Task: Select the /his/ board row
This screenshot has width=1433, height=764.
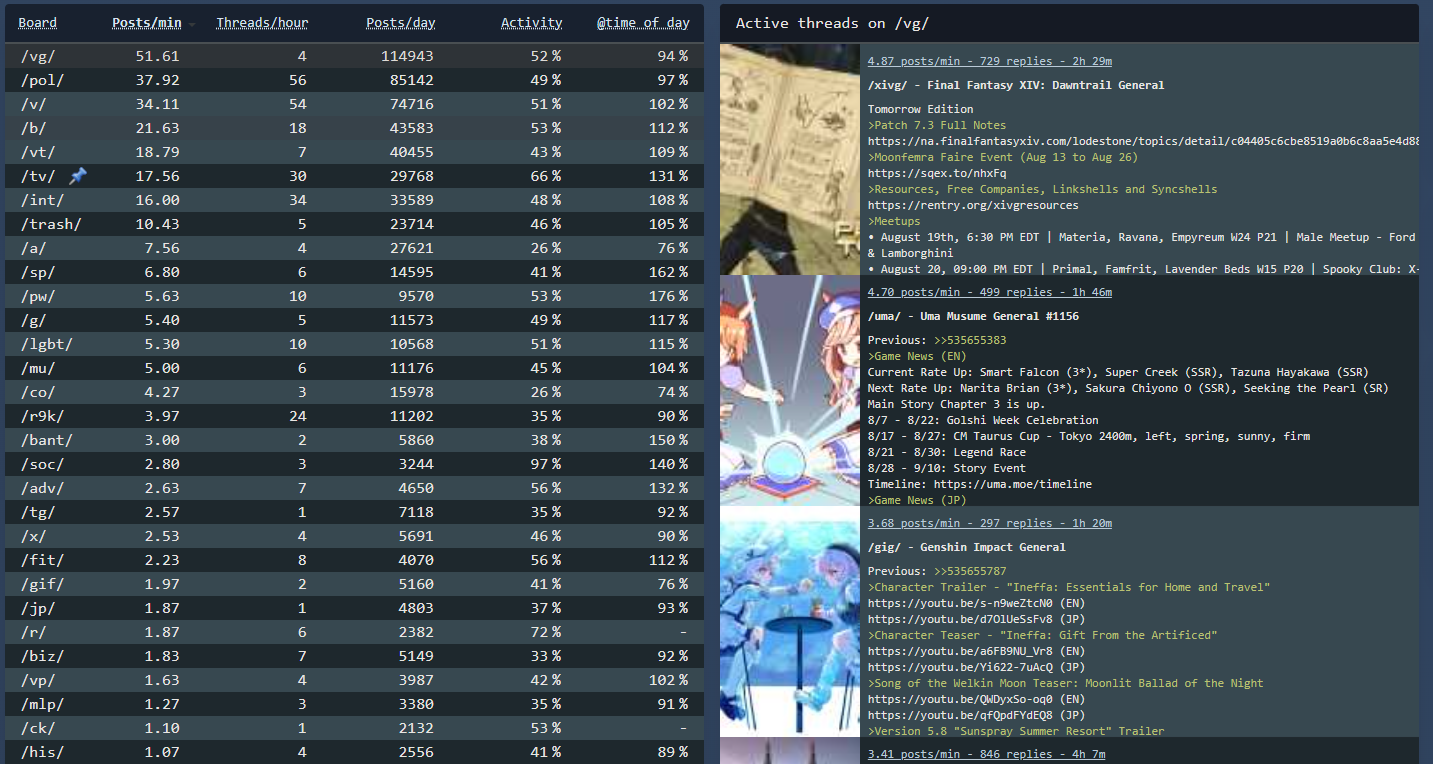Action: click(354, 752)
